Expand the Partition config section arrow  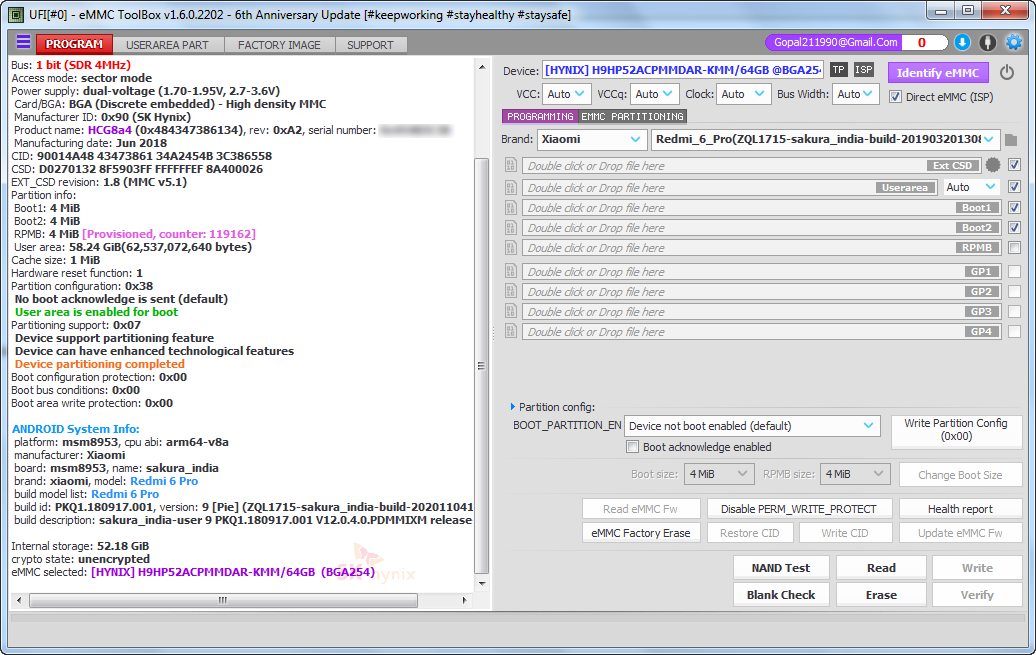pyautogui.click(x=512, y=406)
